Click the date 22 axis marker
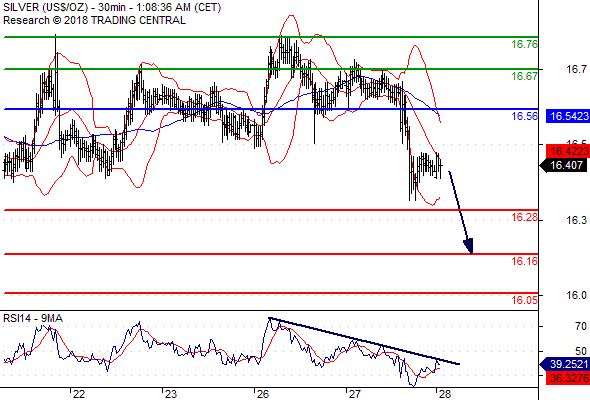The width and height of the screenshot is (590, 400). pyautogui.click(x=79, y=394)
